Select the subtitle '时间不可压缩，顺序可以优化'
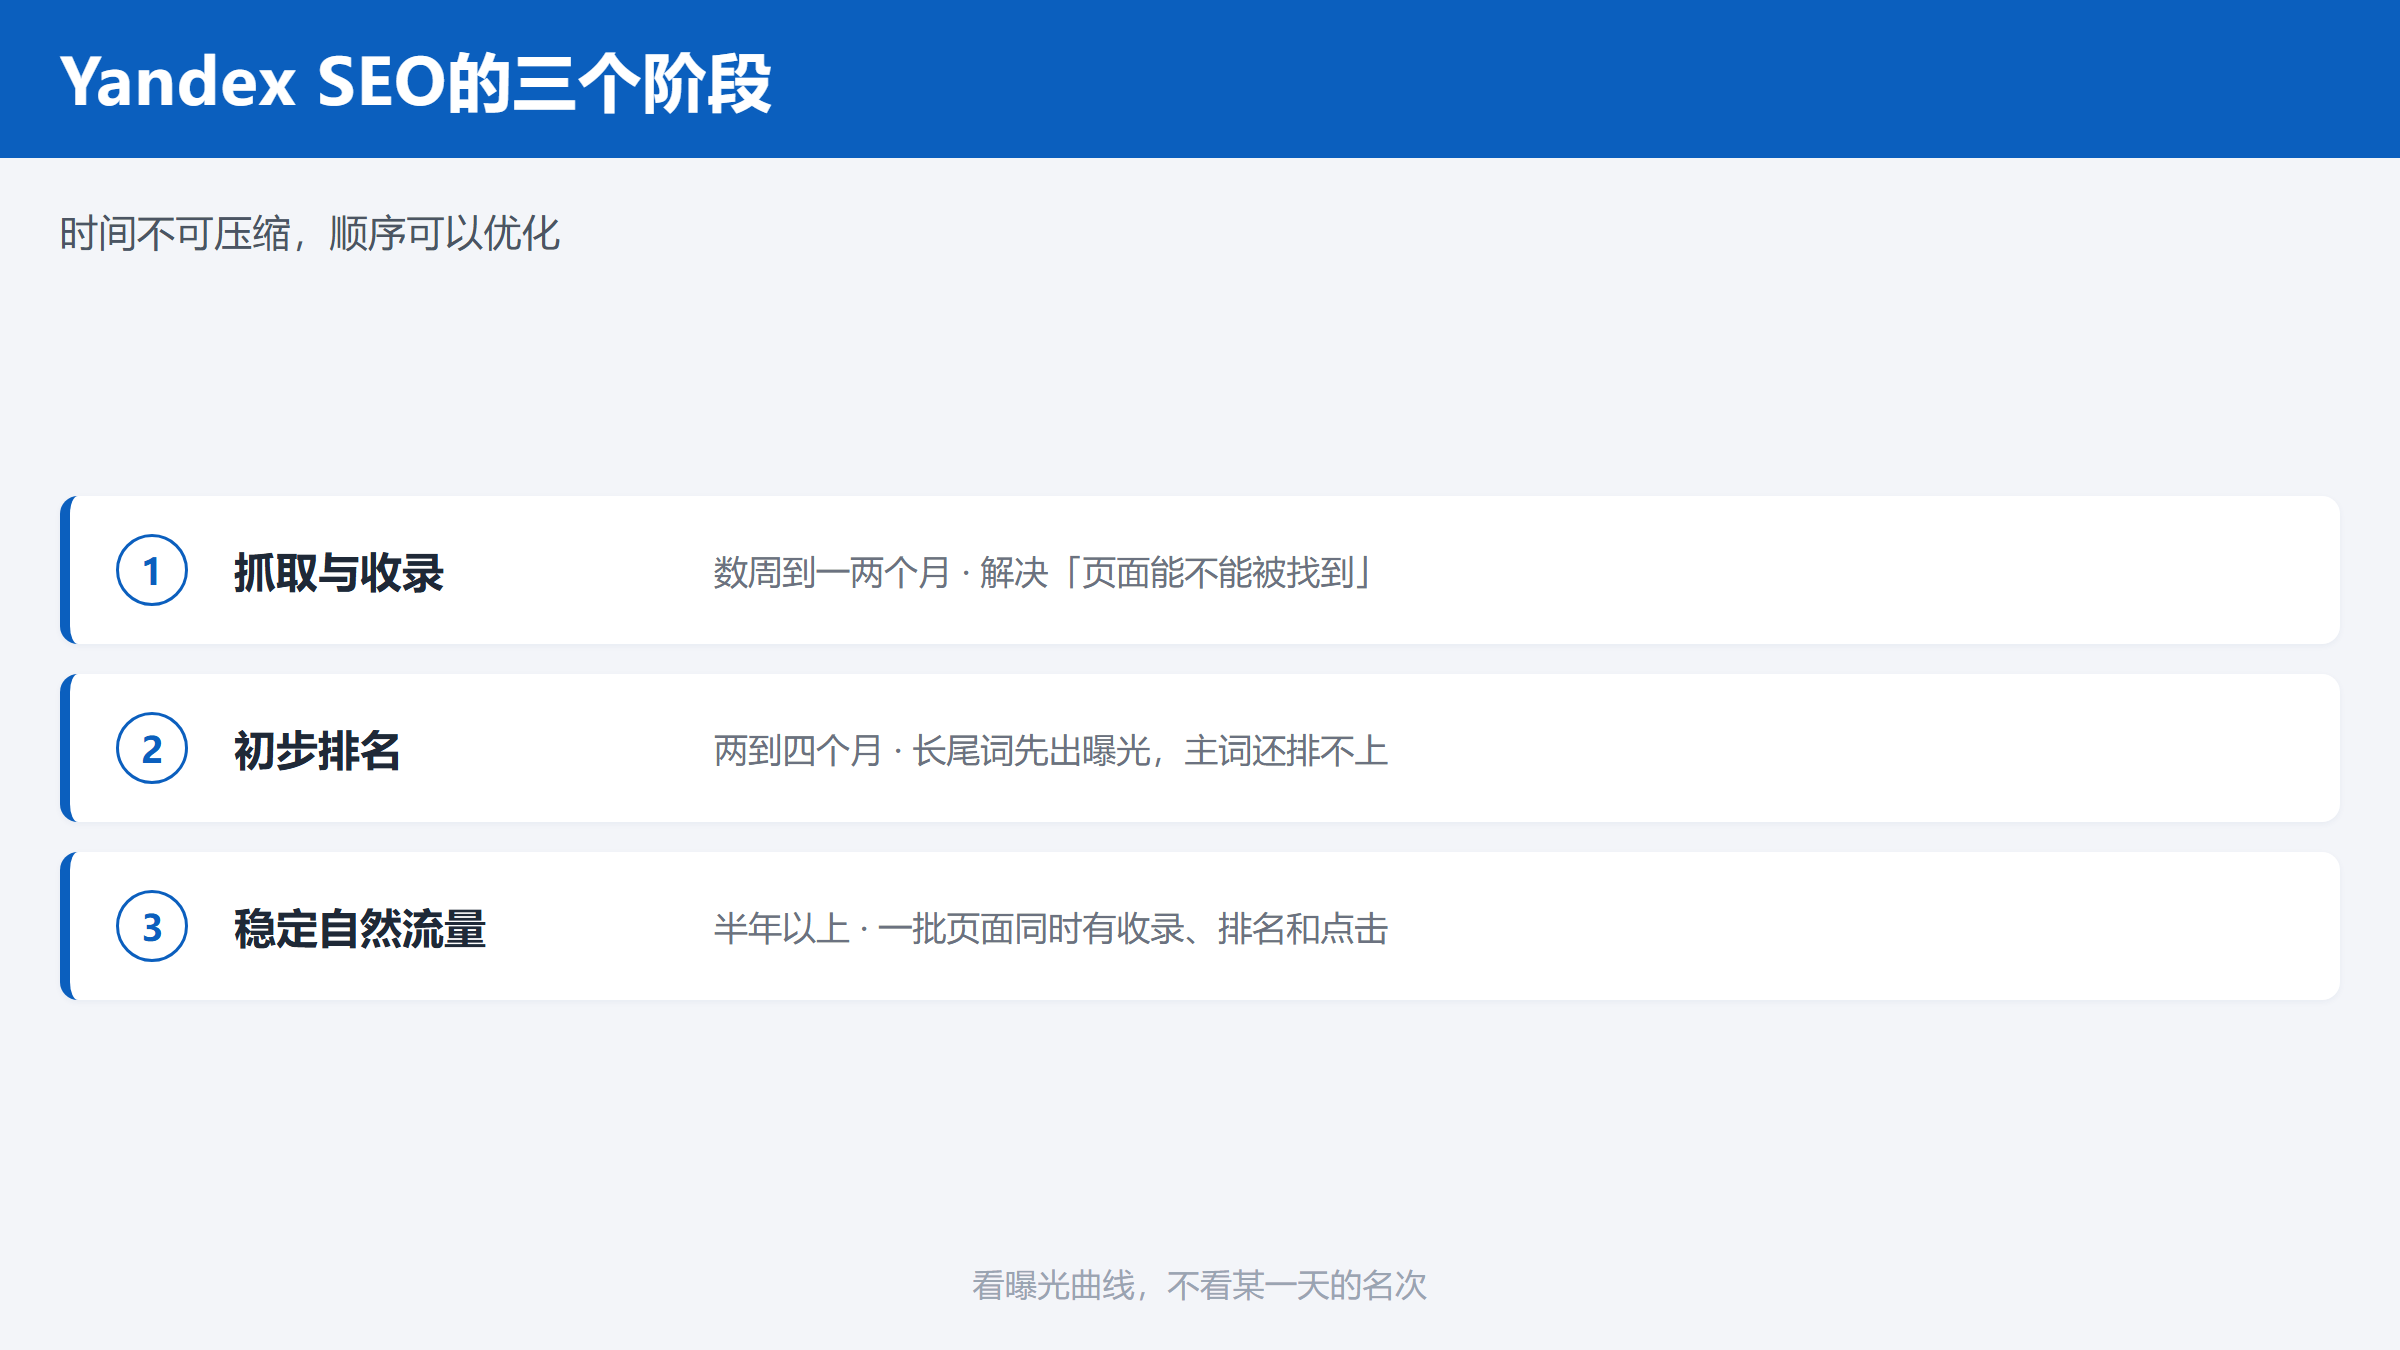 coord(310,234)
